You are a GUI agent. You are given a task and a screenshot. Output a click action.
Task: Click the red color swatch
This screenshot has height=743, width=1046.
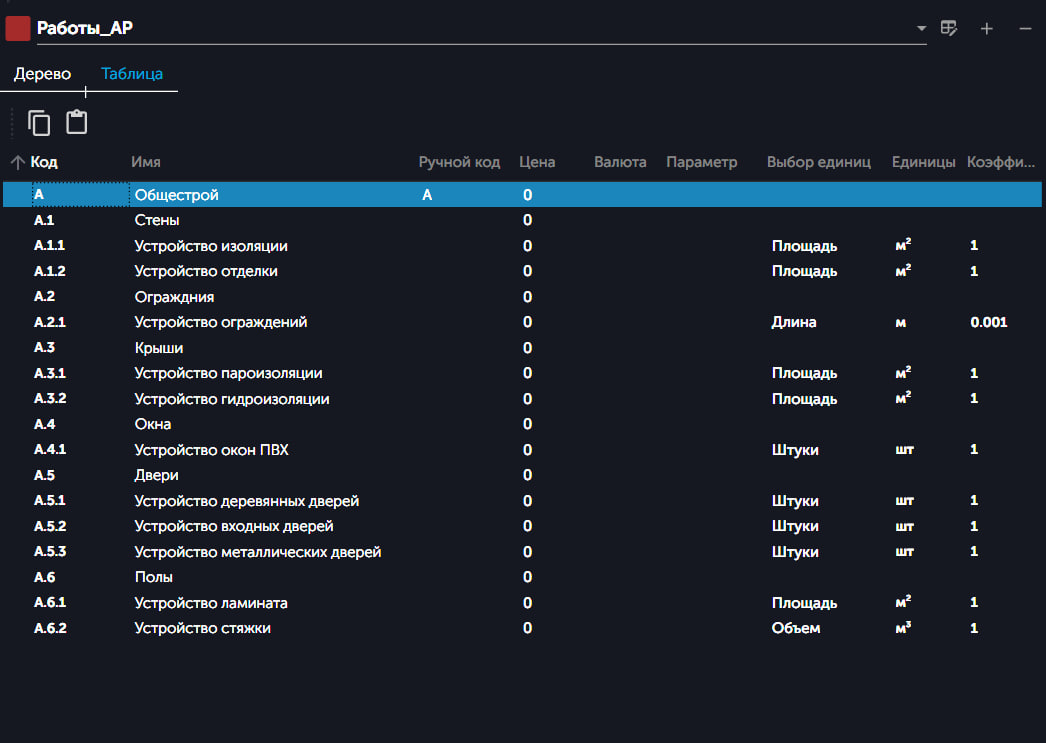(18, 28)
